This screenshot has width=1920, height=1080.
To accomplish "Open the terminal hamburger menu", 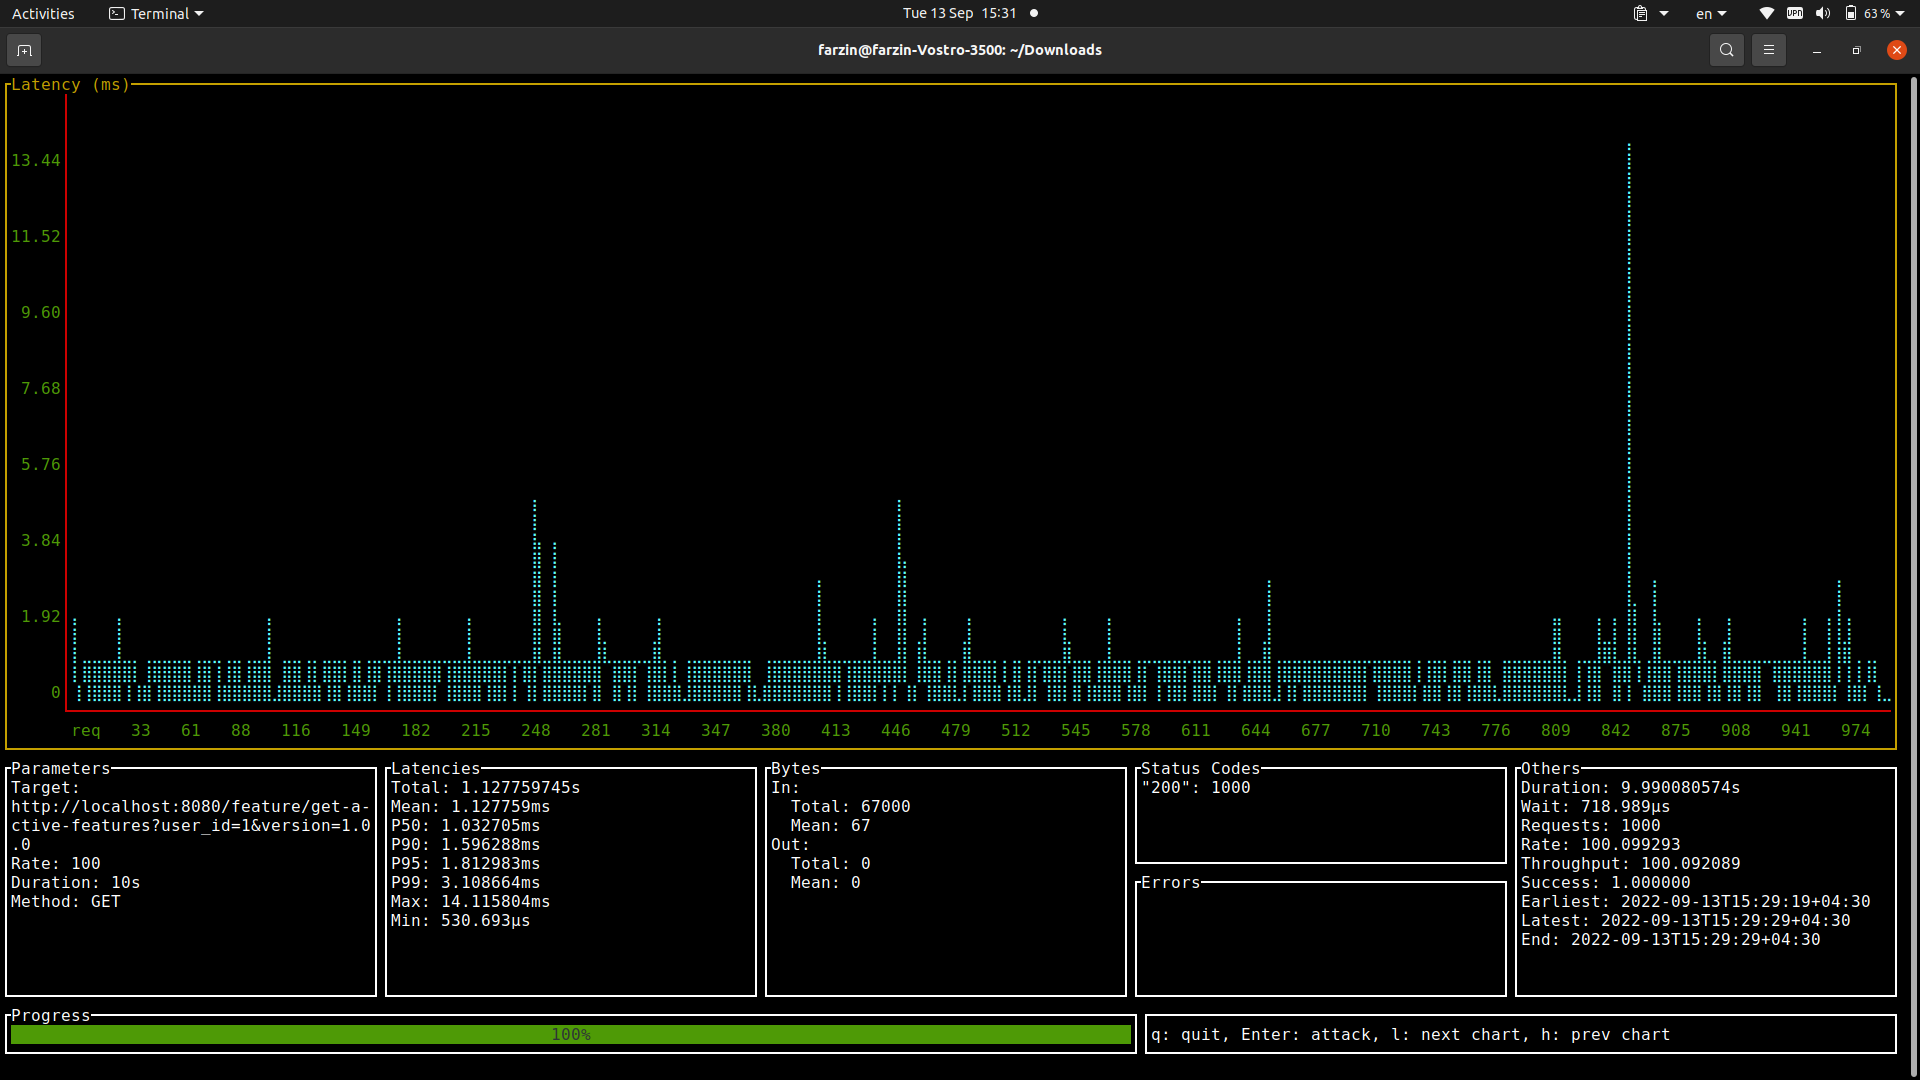I will (x=1768, y=50).
